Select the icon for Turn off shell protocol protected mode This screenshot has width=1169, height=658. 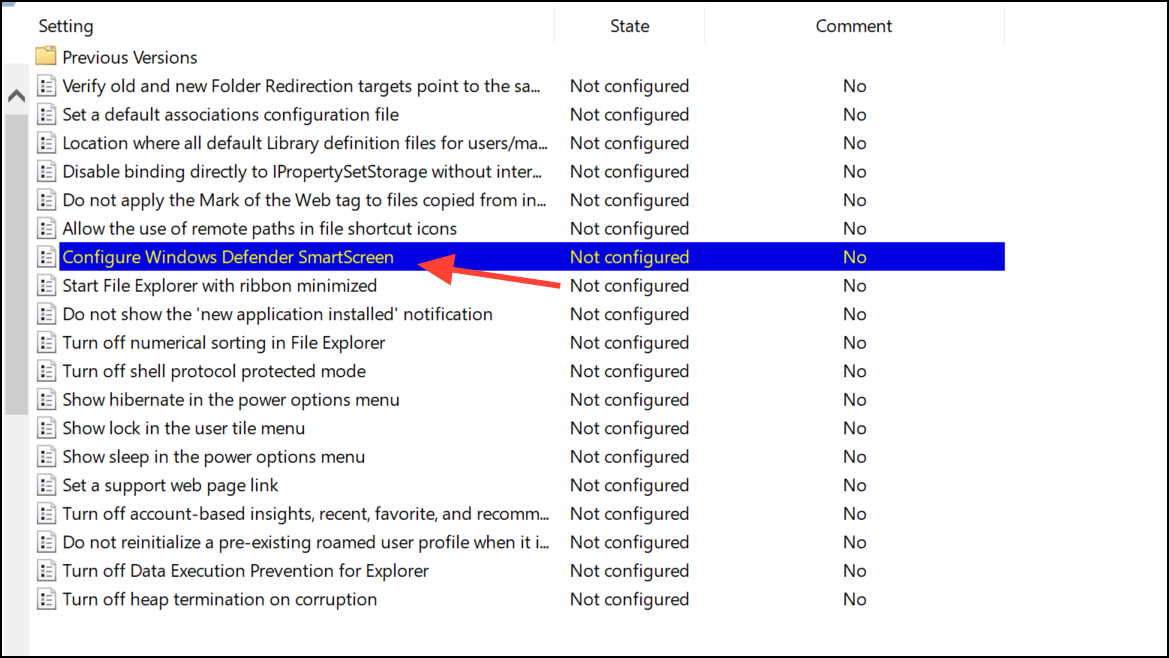coord(46,371)
